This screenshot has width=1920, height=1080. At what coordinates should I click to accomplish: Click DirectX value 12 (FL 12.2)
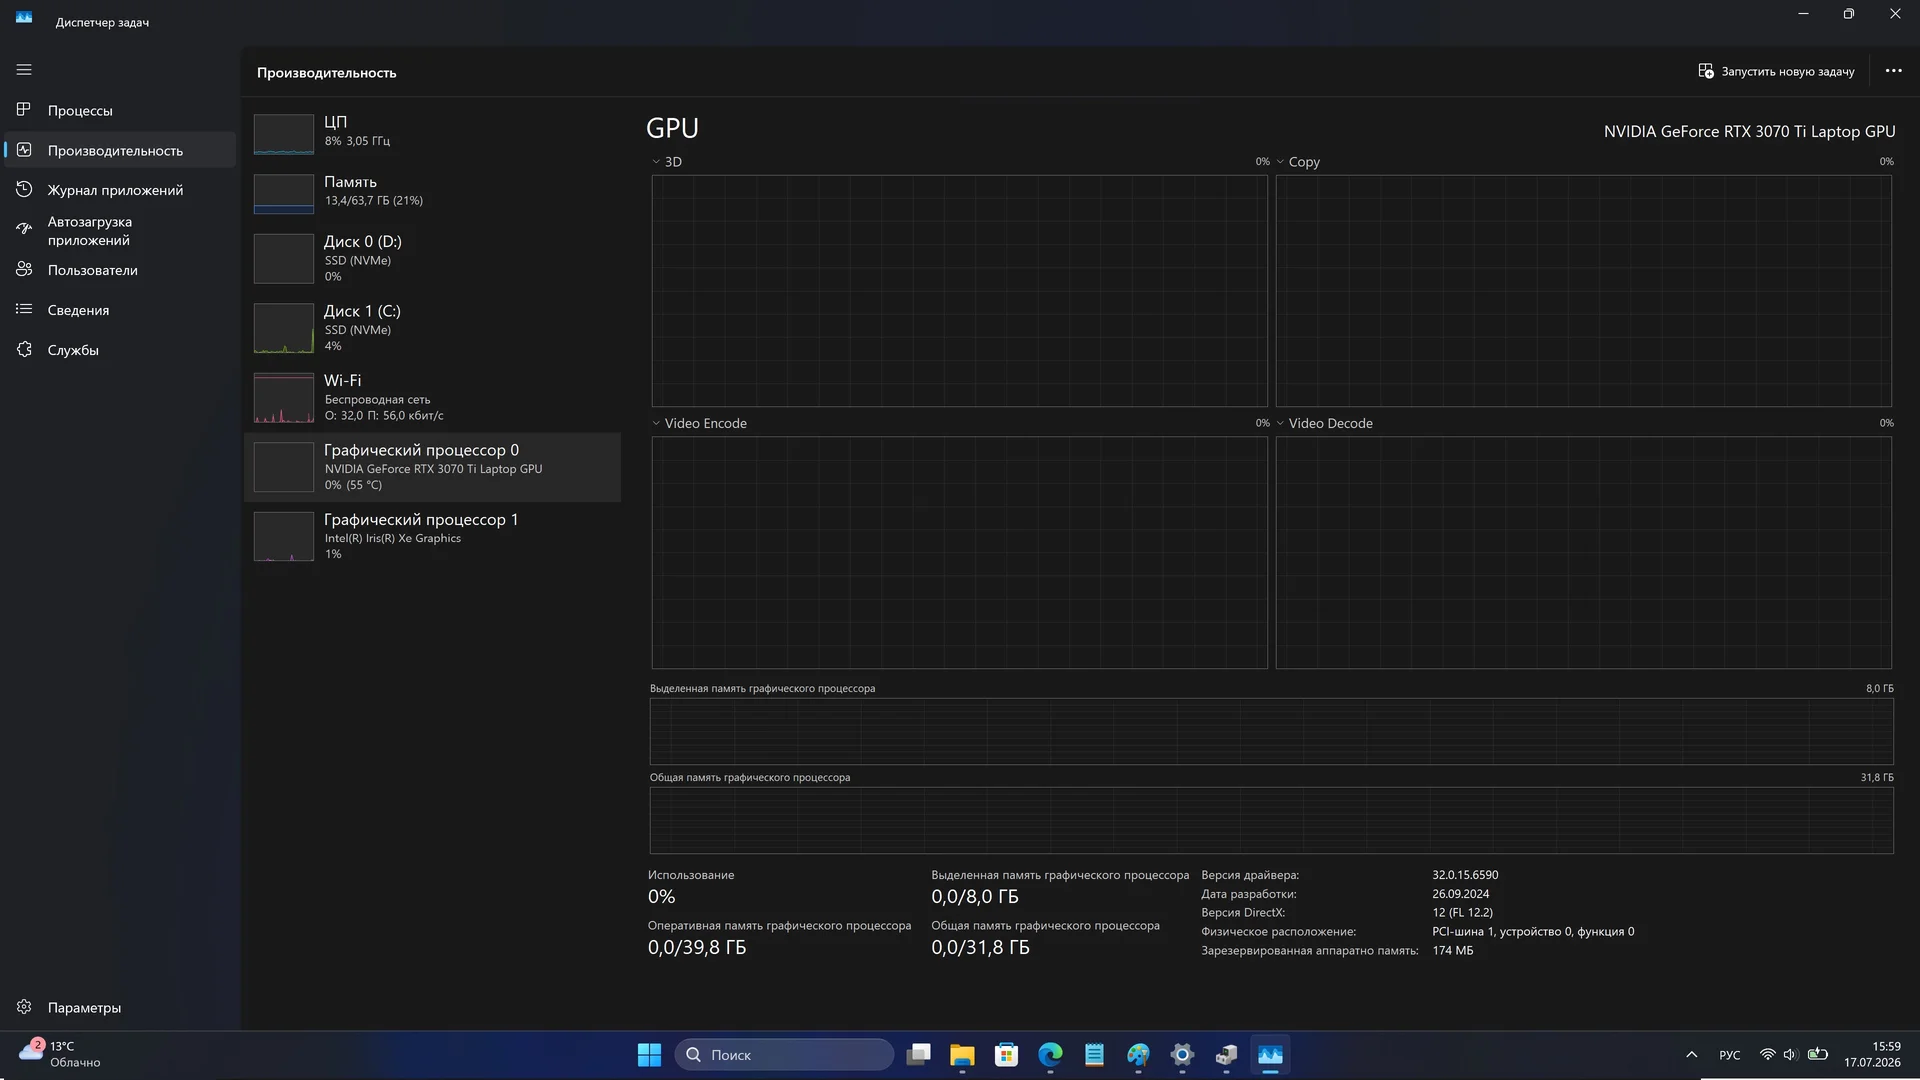click(x=1462, y=912)
